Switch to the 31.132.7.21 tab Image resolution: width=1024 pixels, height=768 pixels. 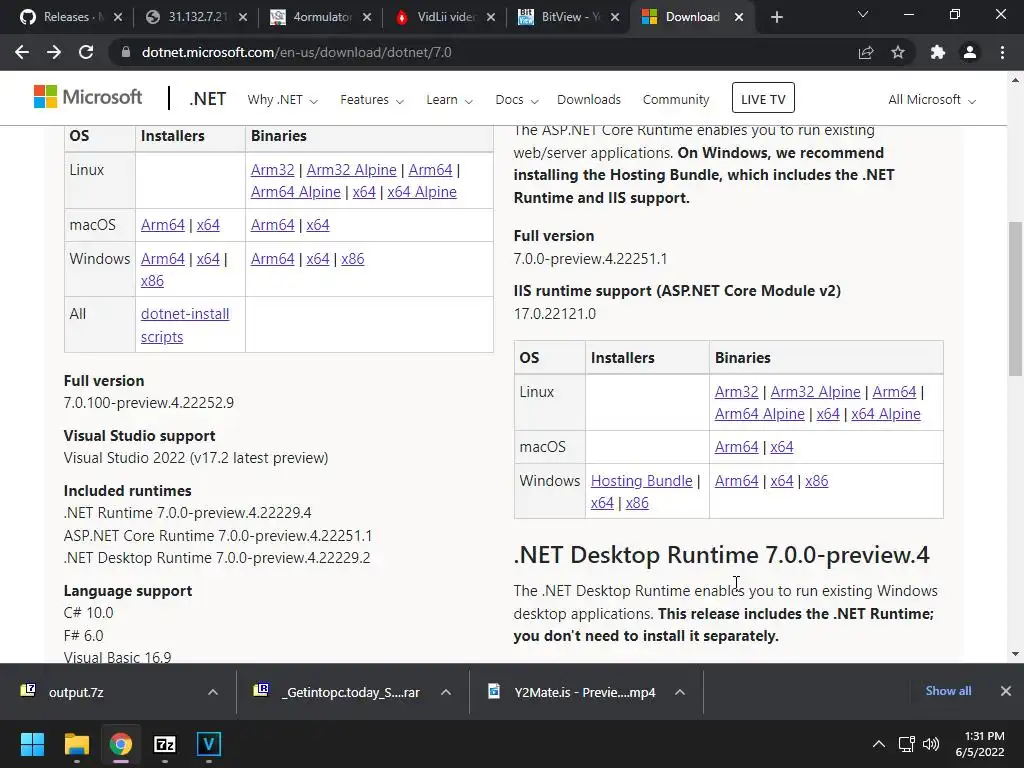[x=189, y=17]
